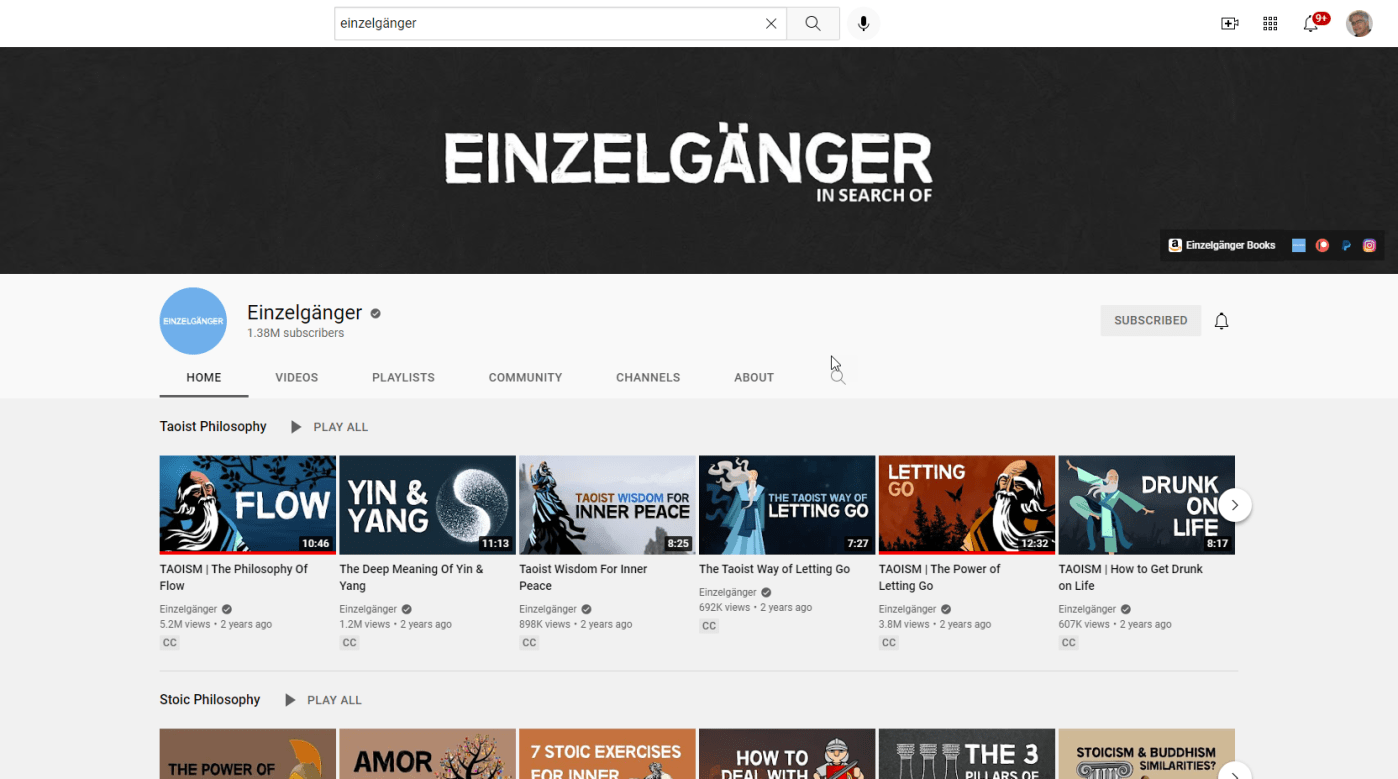
Task: Show more Taoist Philosophy videos with next arrow
Action: coord(1235,505)
